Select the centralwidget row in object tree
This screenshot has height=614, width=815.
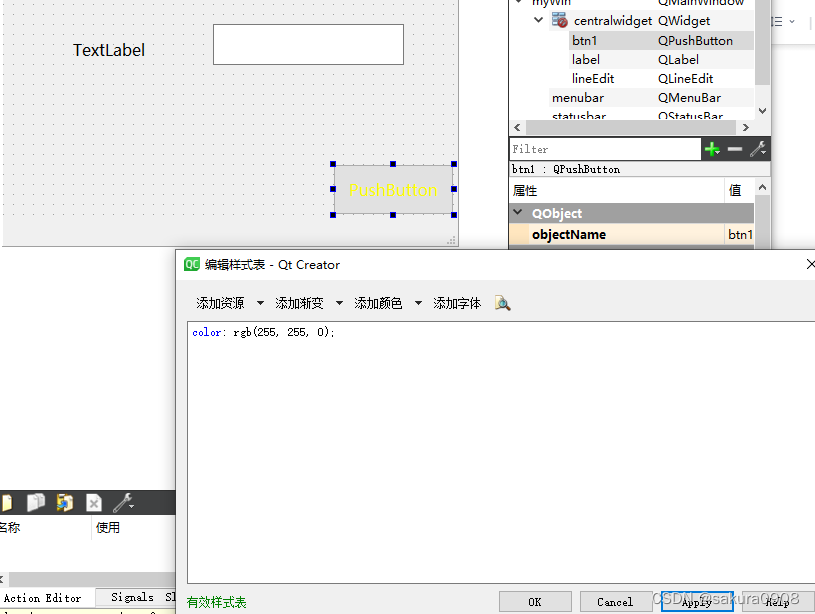(651, 21)
